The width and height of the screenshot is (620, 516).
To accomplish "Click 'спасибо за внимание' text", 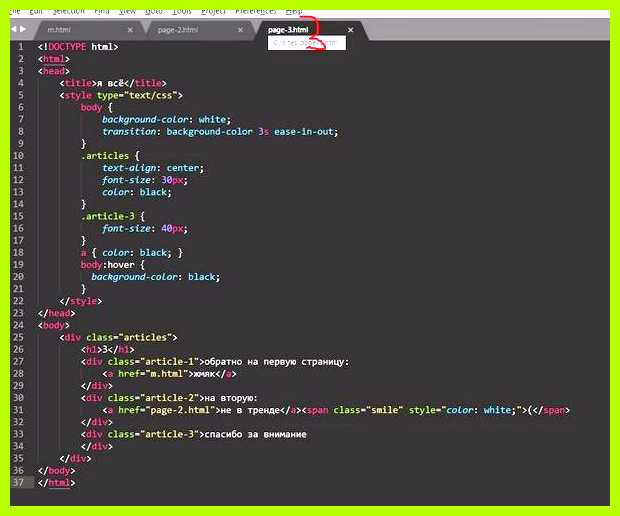I will tap(255, 434).
